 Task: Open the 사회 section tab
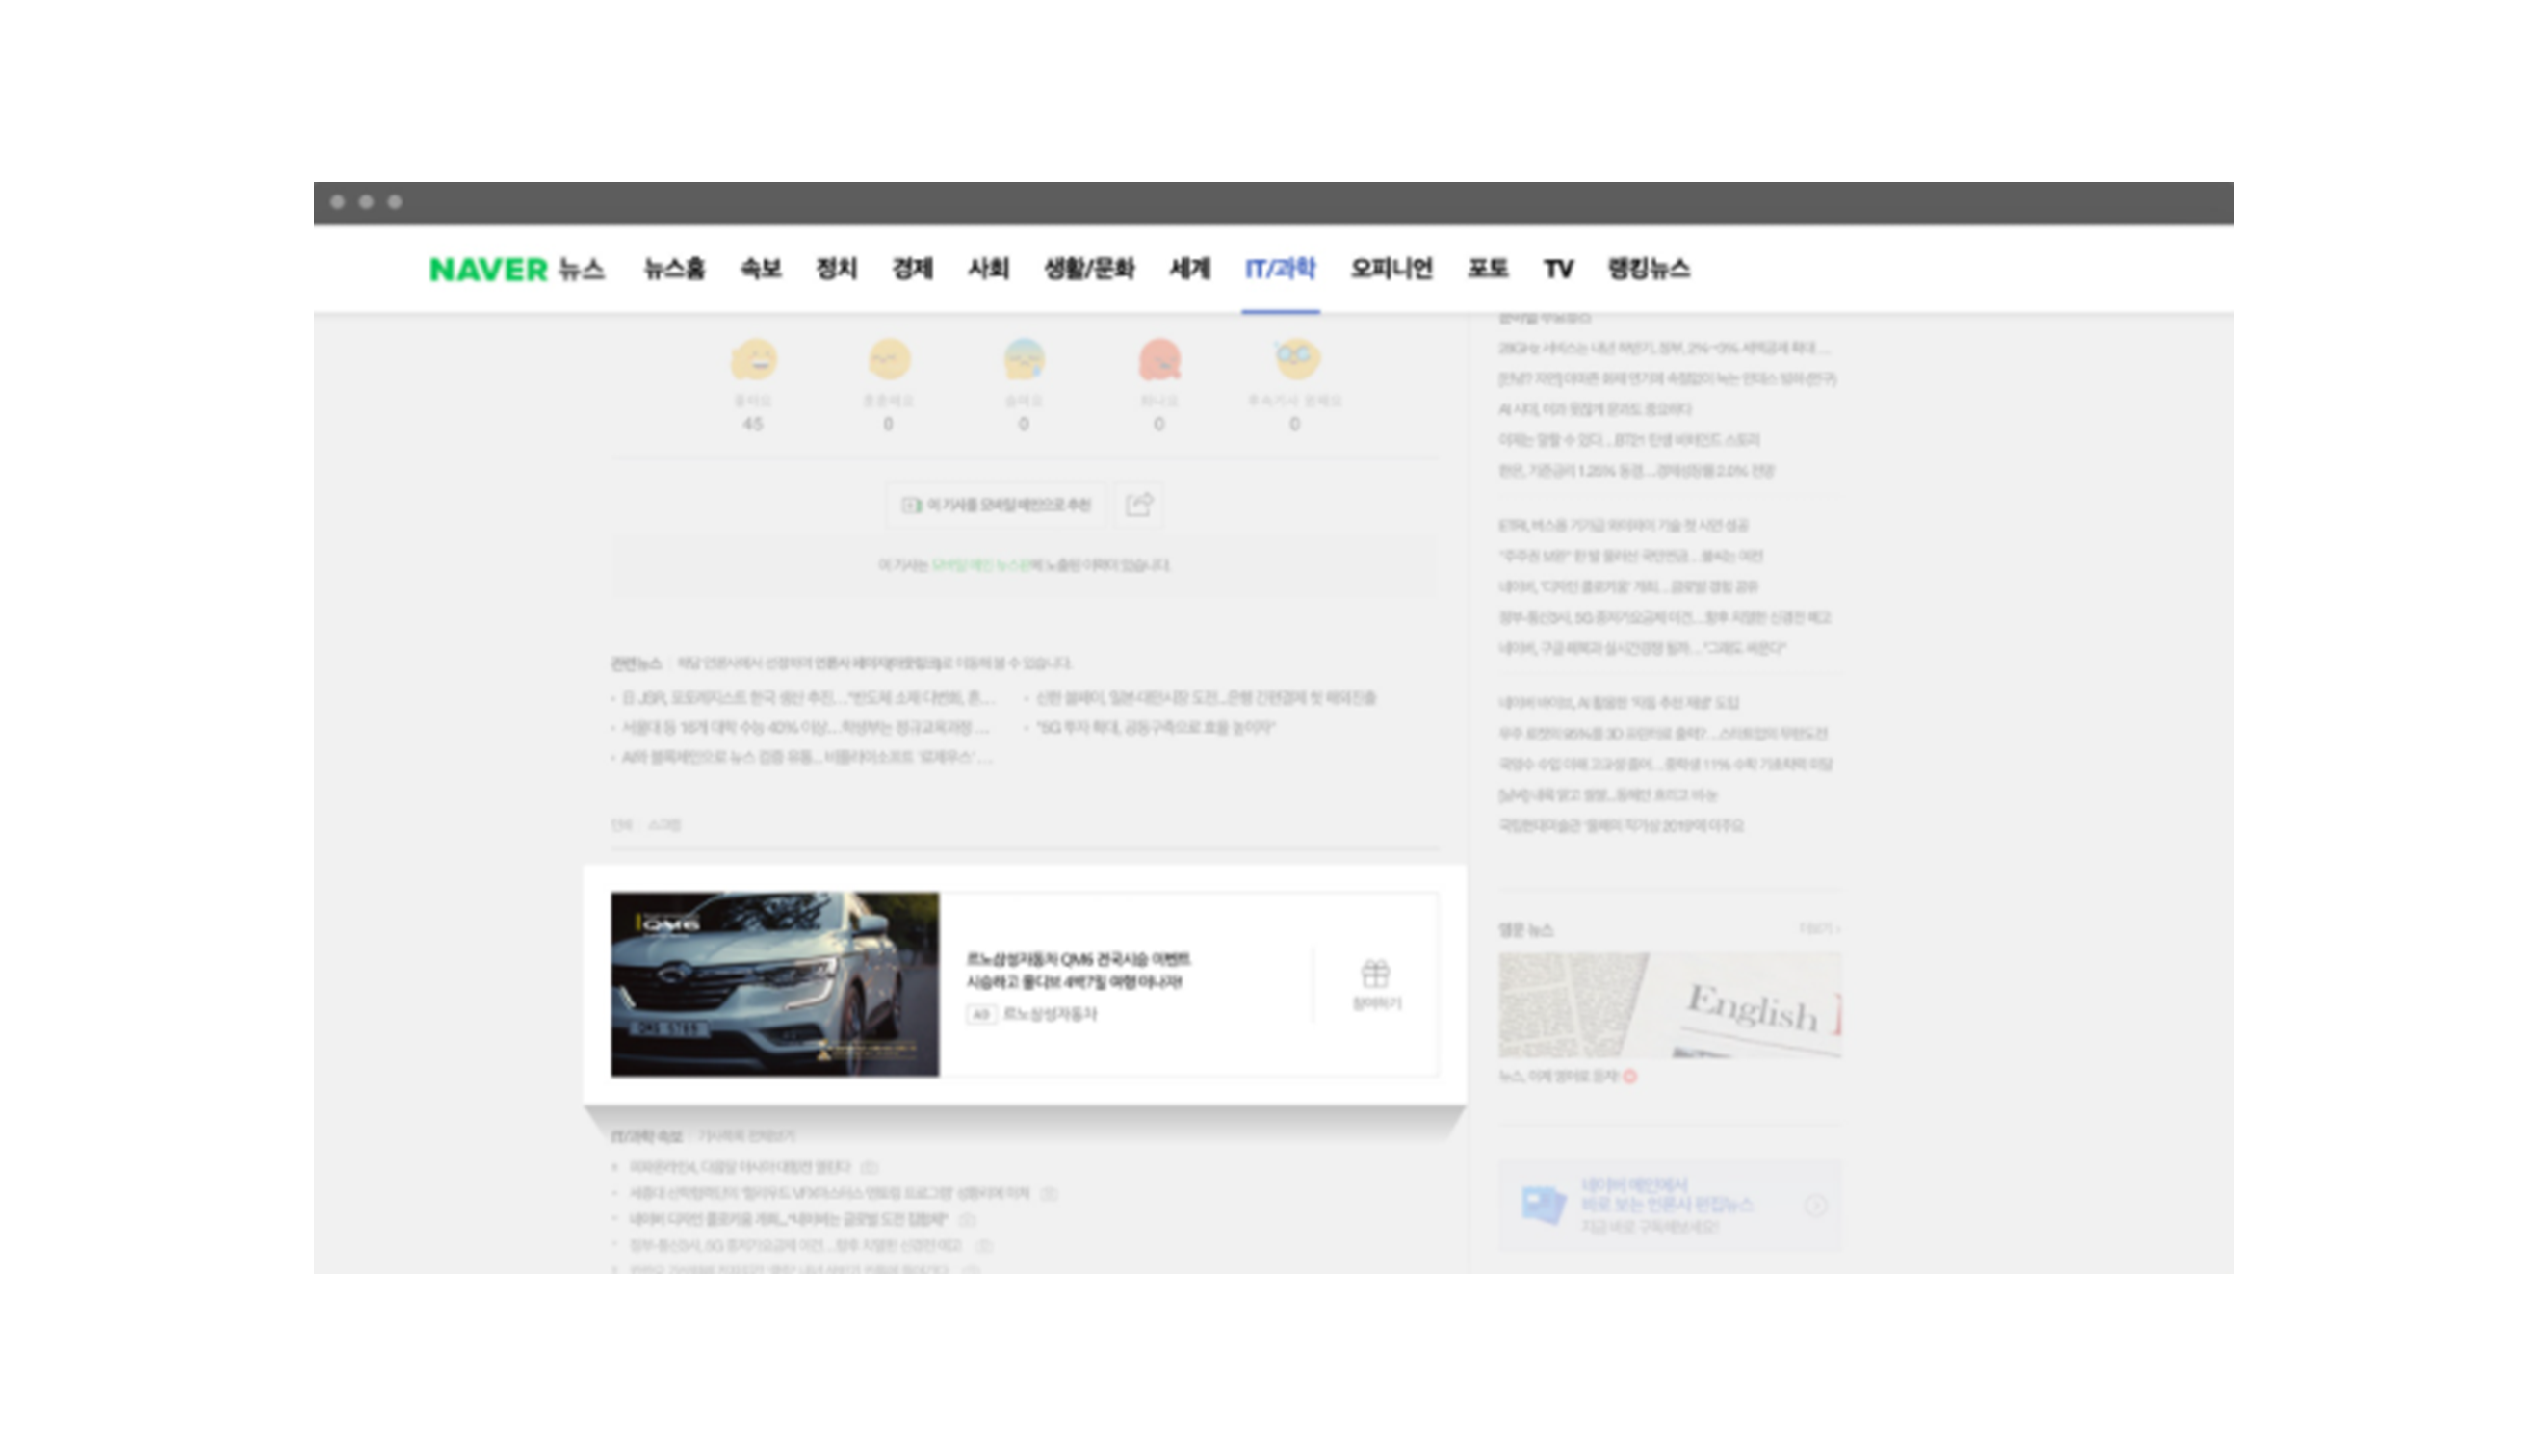988,268
